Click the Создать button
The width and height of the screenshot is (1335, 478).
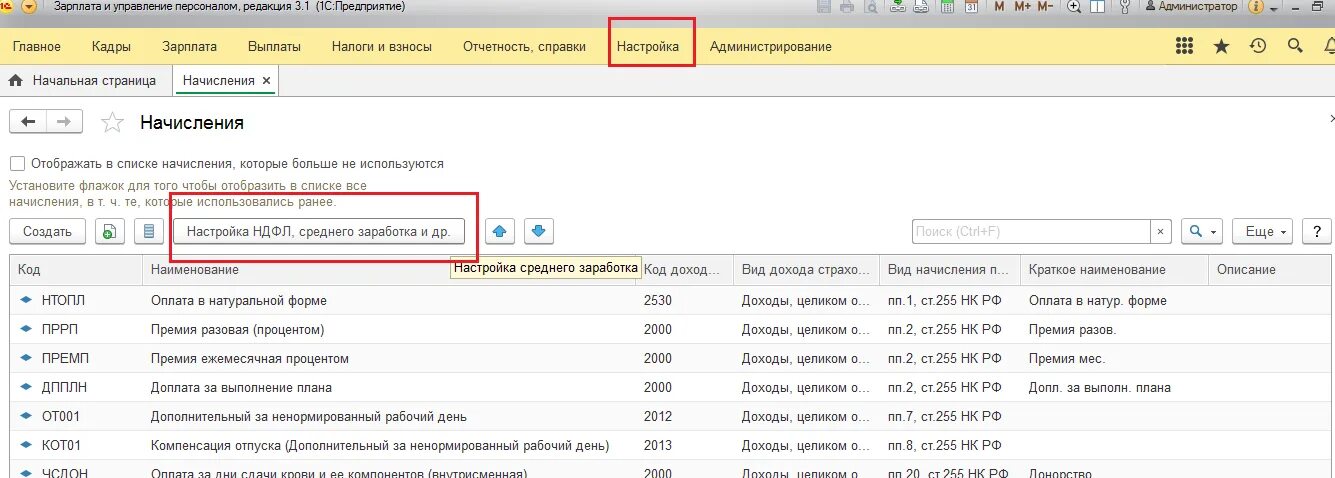[47, 231]
